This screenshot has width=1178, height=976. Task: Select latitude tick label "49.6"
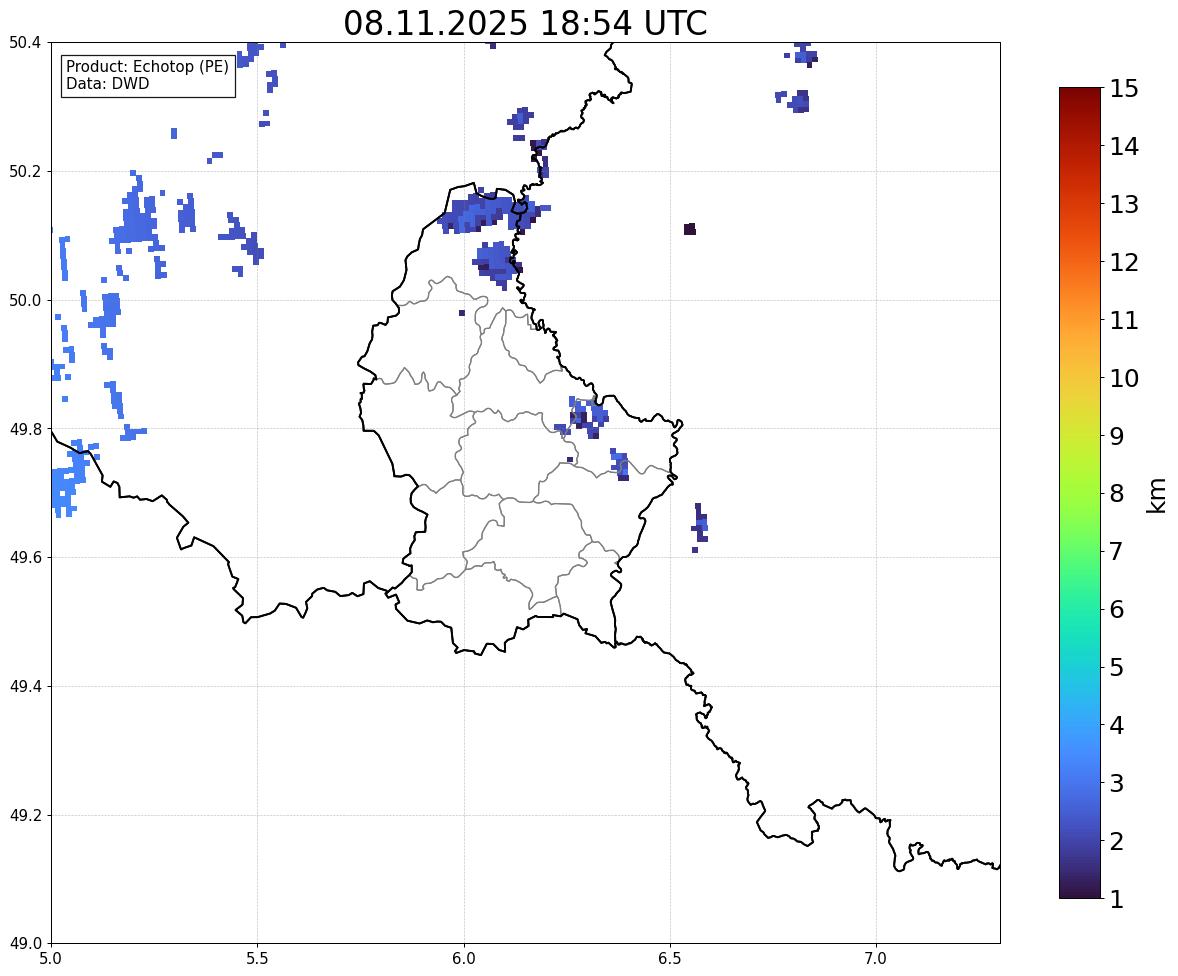[25, 557]
